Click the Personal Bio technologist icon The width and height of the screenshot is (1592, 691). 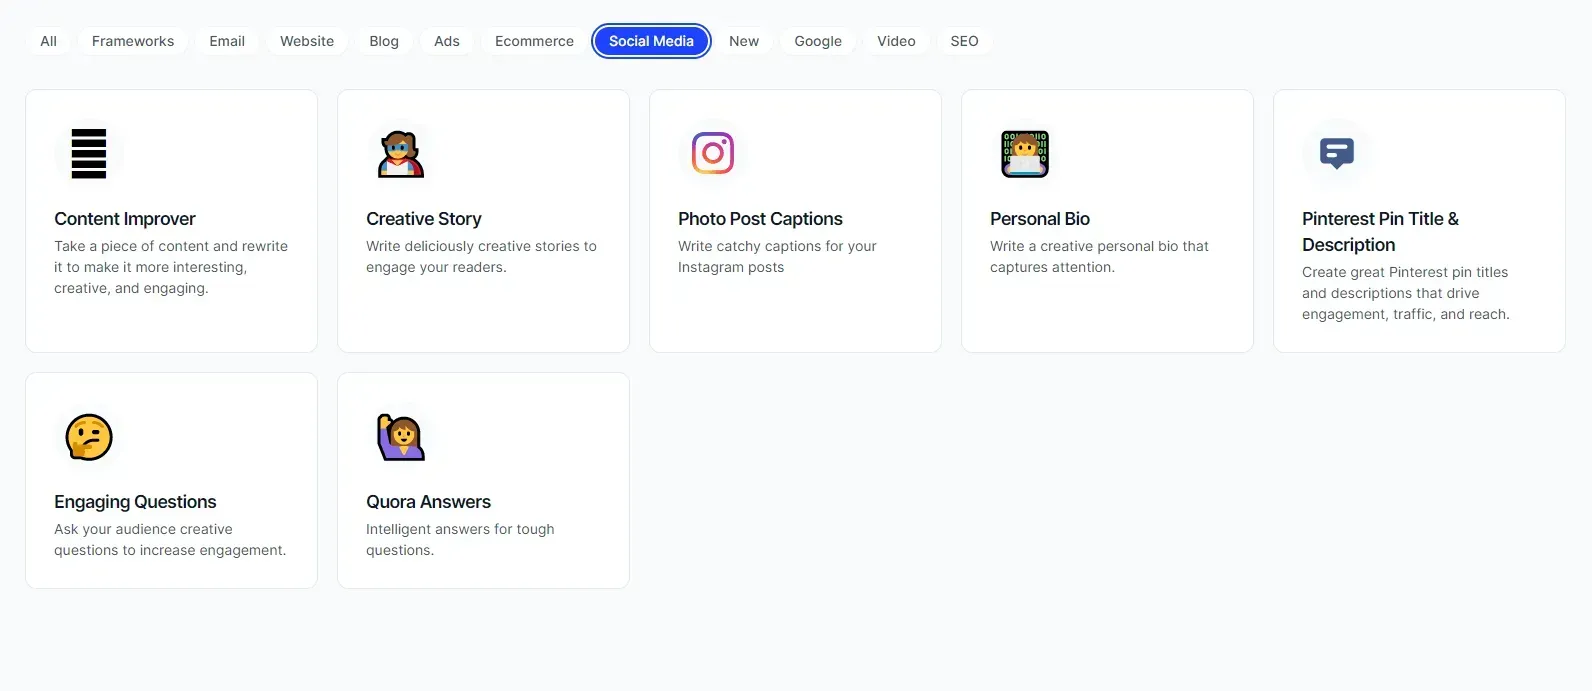pyautogui.click(x=1025, y=154)
